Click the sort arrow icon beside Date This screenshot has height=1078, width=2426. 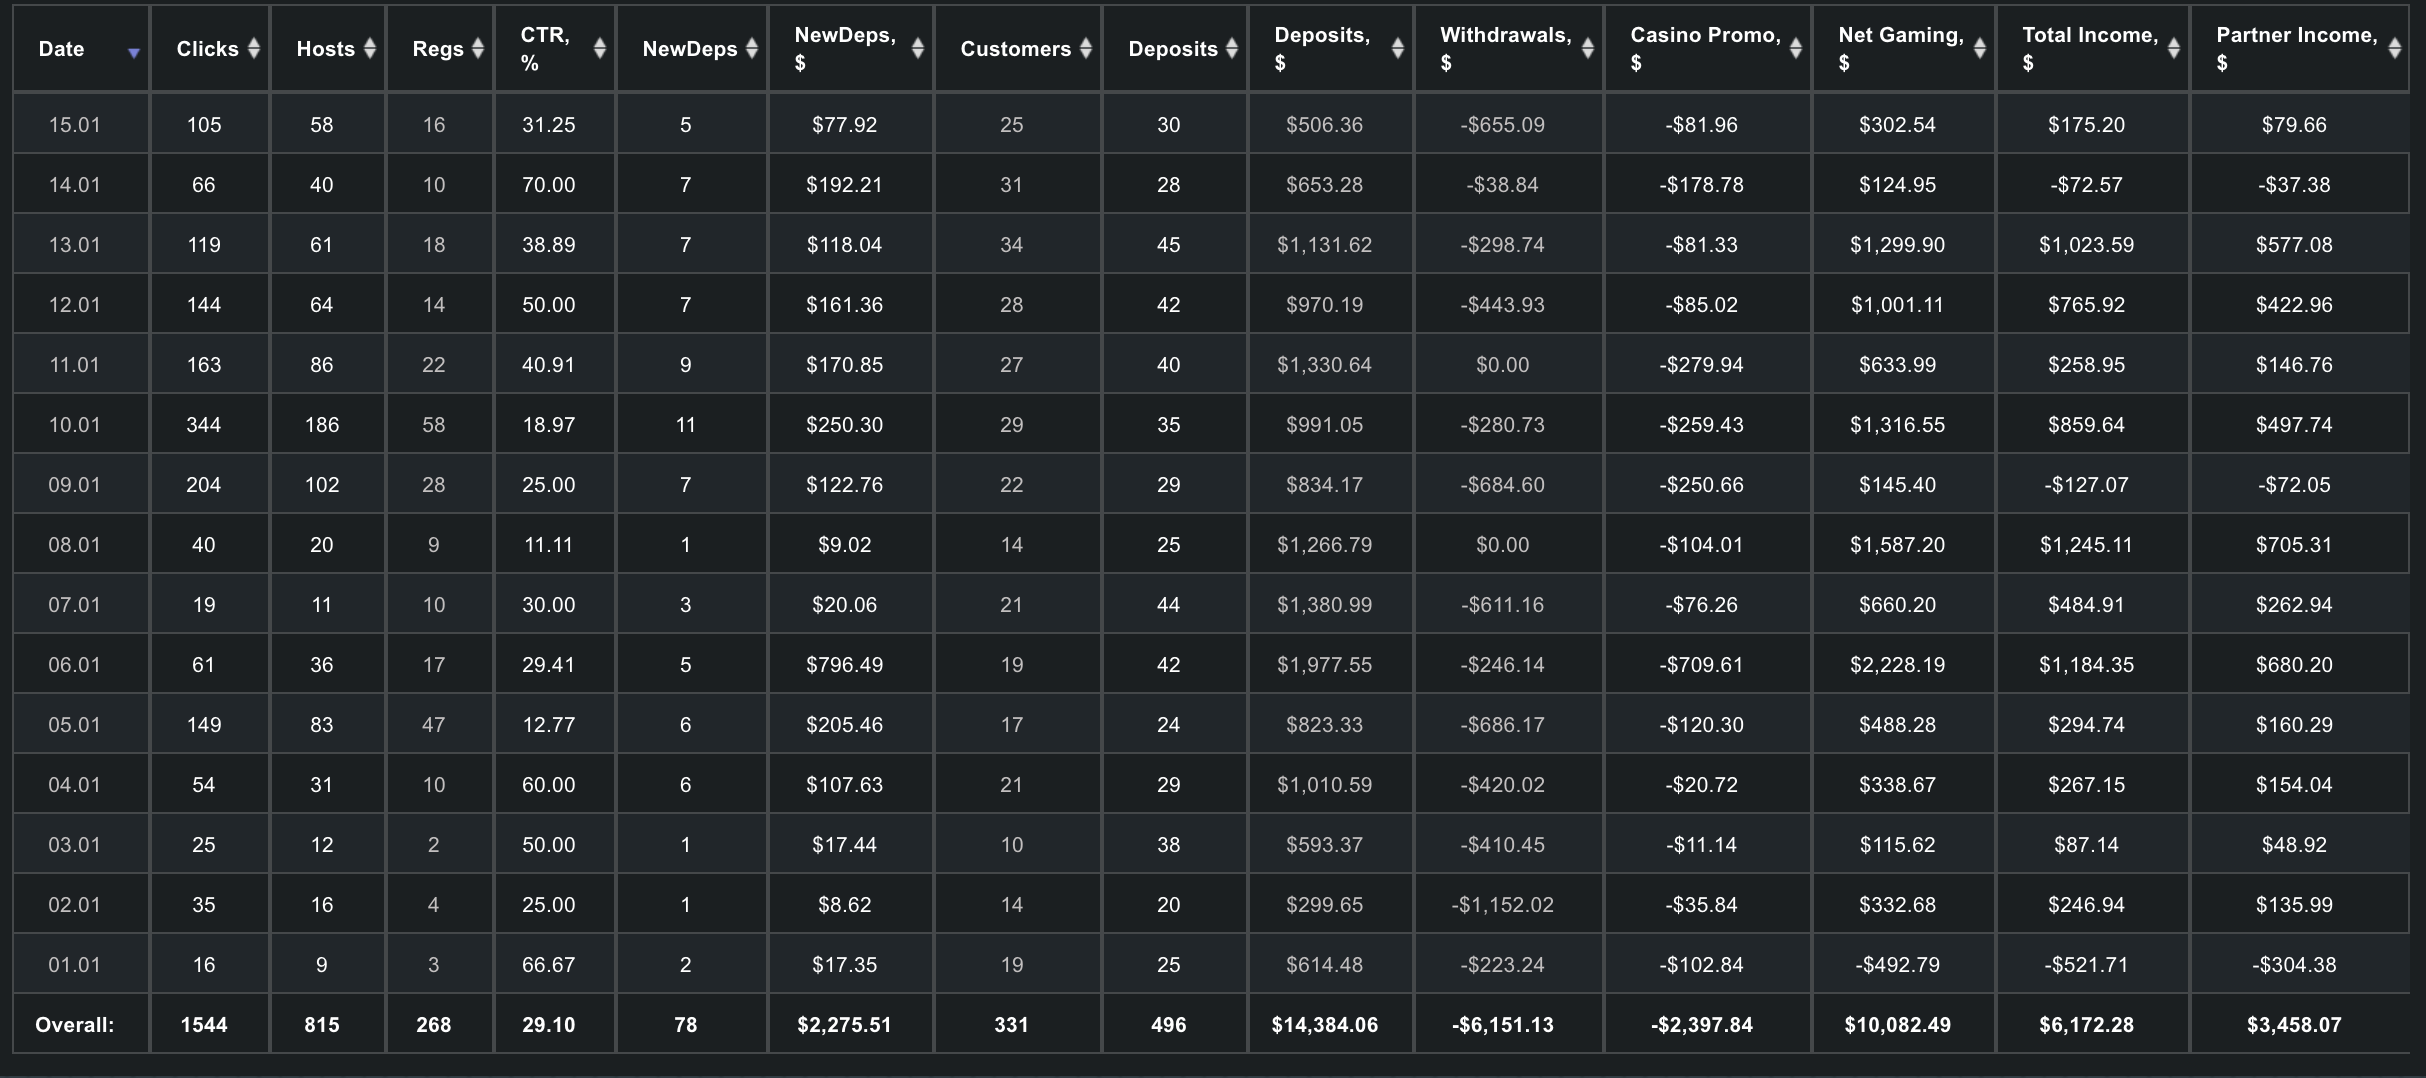pos(133,53)
